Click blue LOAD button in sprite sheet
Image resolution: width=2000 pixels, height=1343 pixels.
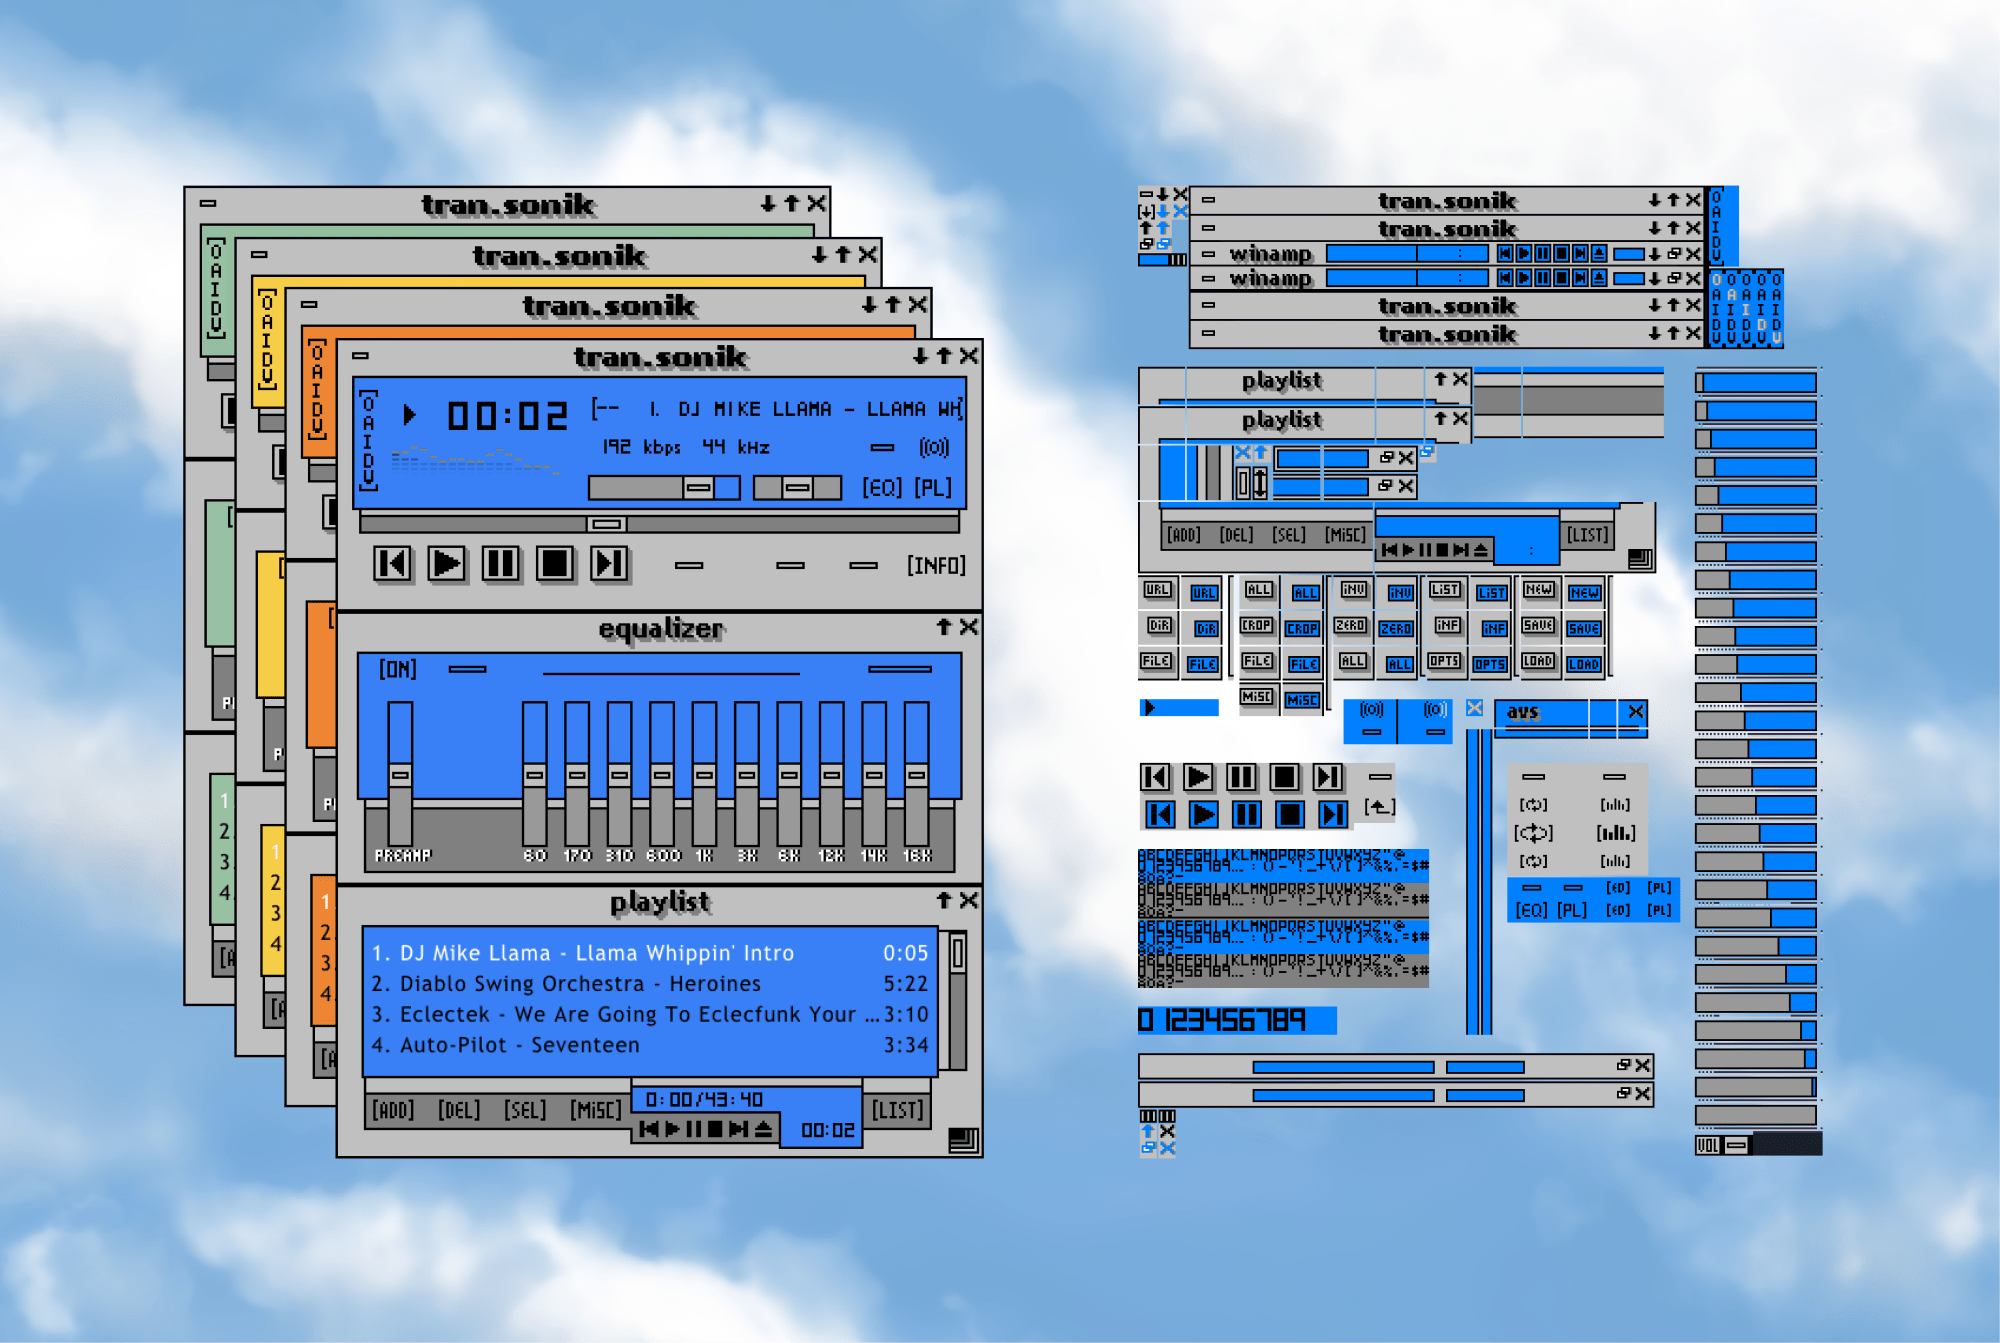1584,664
